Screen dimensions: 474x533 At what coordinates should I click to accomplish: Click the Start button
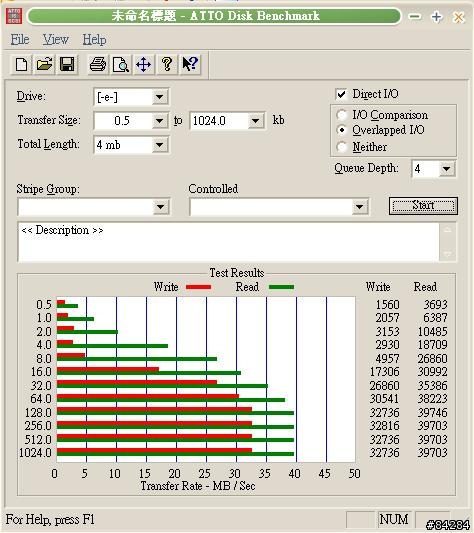423,206
